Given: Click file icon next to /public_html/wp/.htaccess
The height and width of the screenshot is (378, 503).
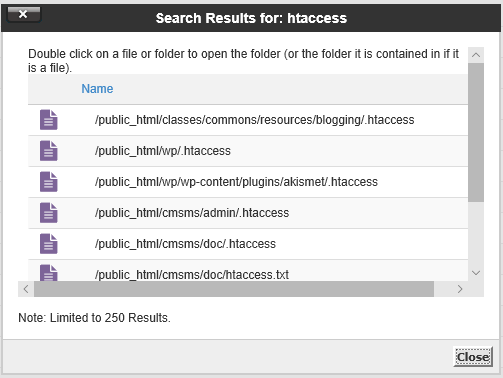Looking at the screenshot, I should (49, 151).
